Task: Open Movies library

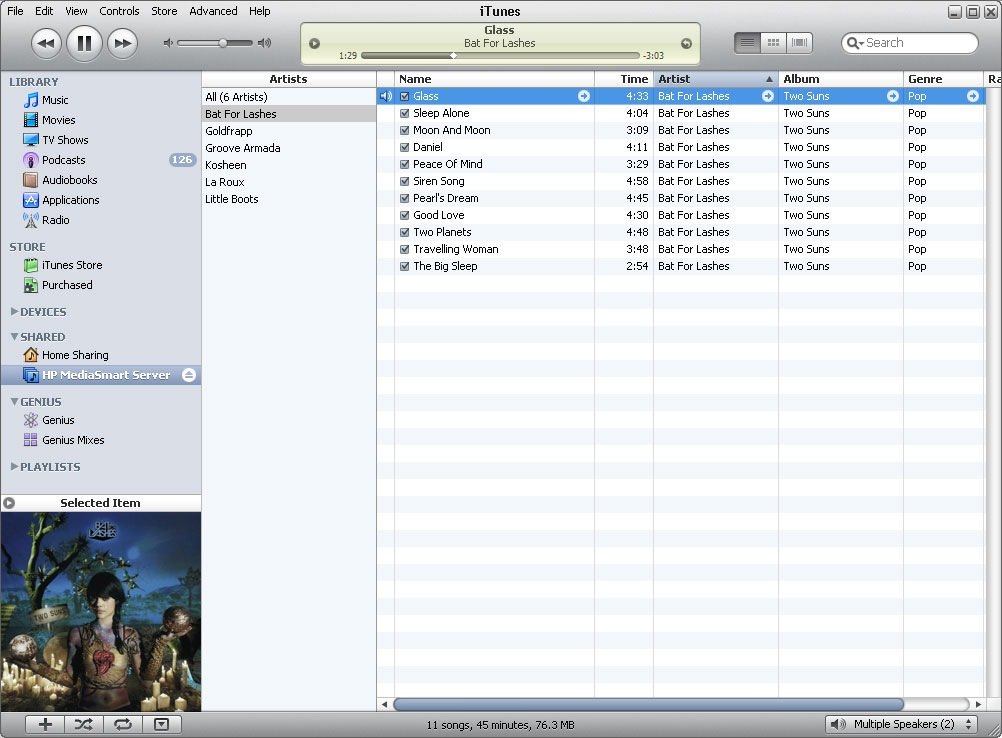Action: point(58,120)
